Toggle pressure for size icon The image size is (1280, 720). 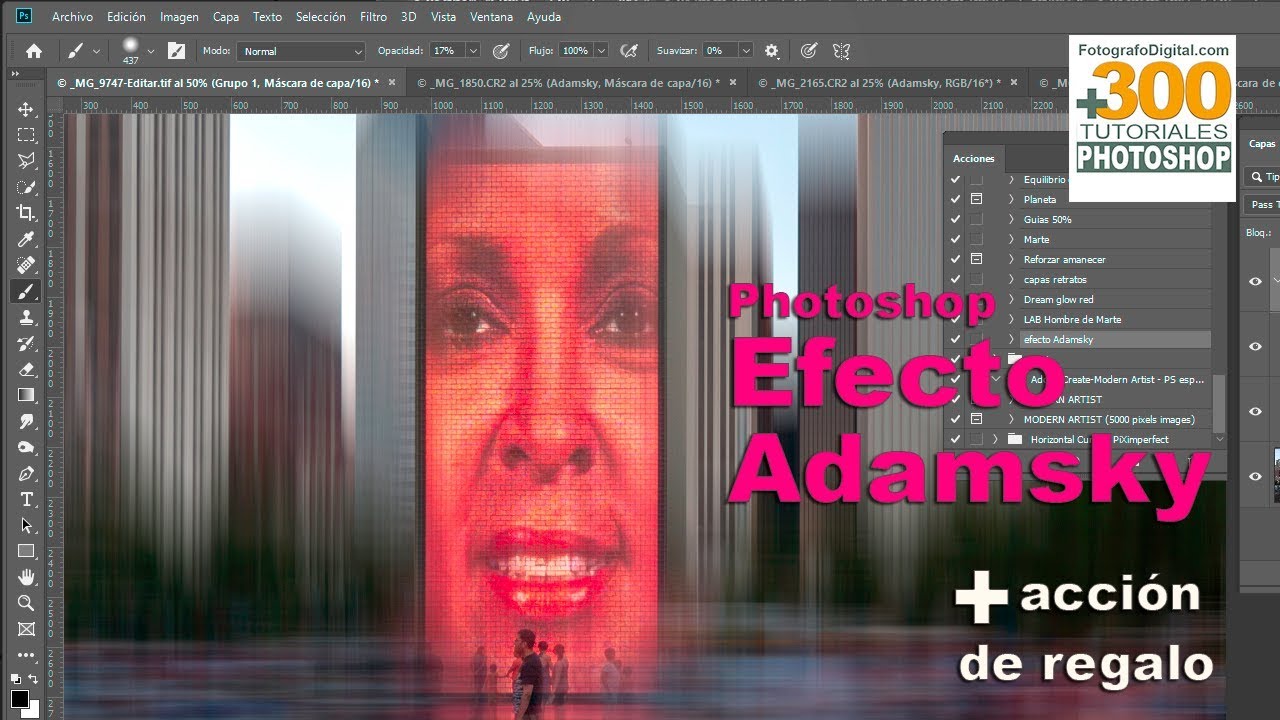pyautogui.click(x=809, y=51)
